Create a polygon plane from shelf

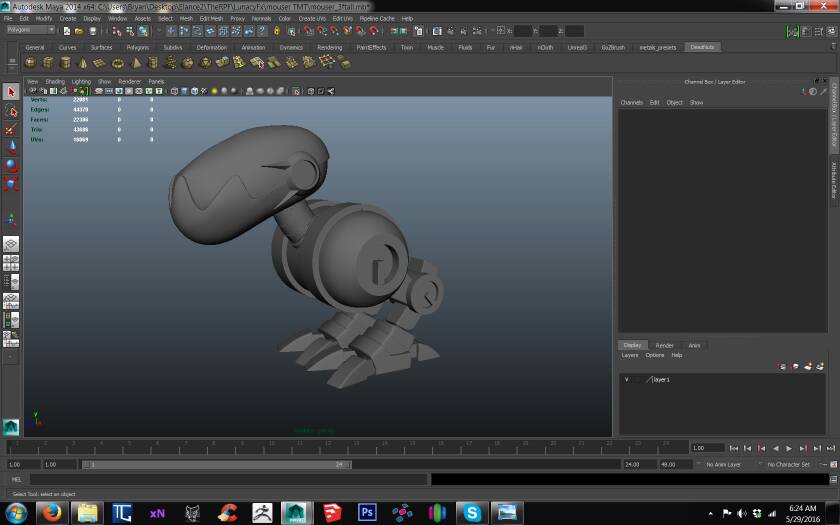(x=100, y=63)
